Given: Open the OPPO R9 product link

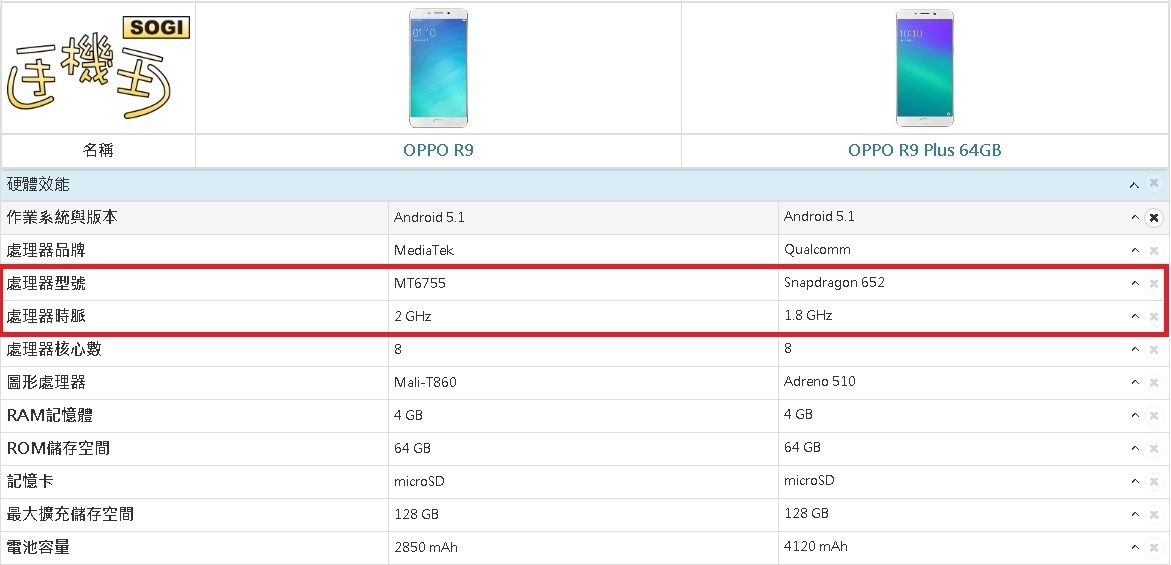Looking at the screenshot, I should (x=438, y=150).
